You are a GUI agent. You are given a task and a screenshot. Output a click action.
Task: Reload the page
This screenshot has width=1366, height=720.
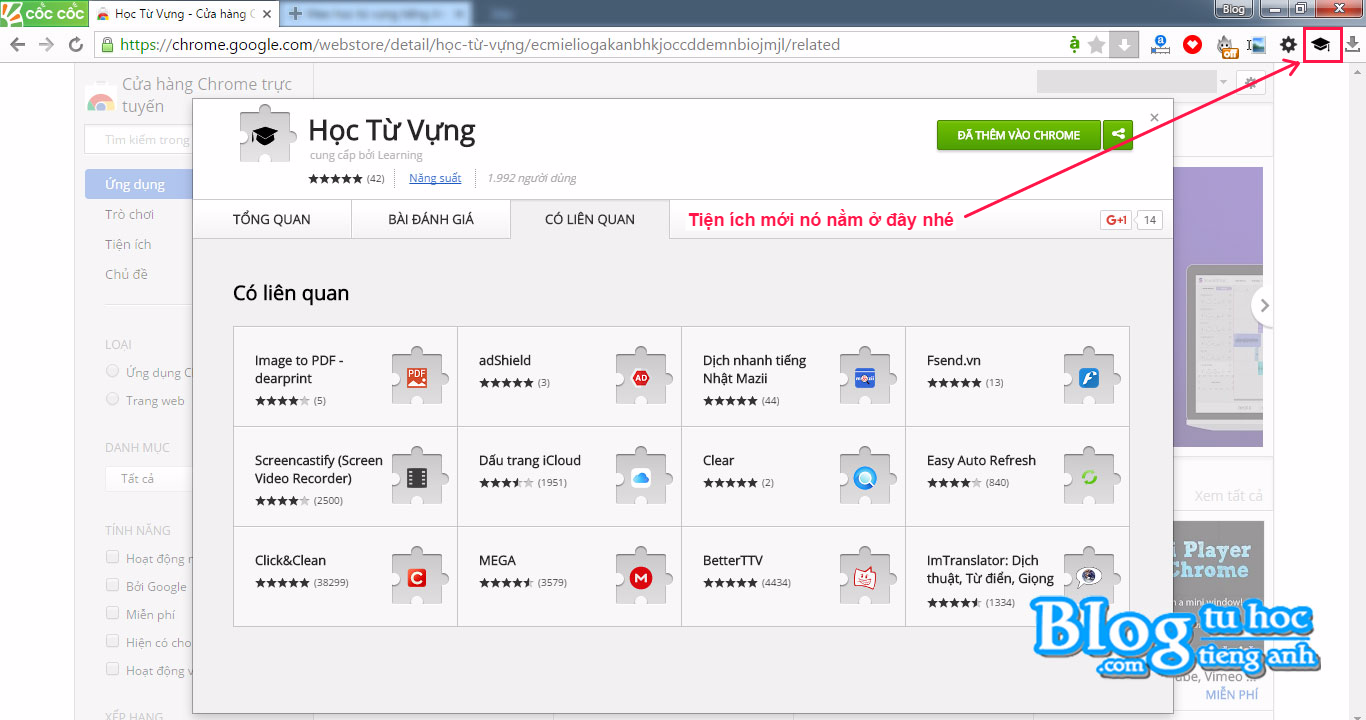[x=75, y=45]
